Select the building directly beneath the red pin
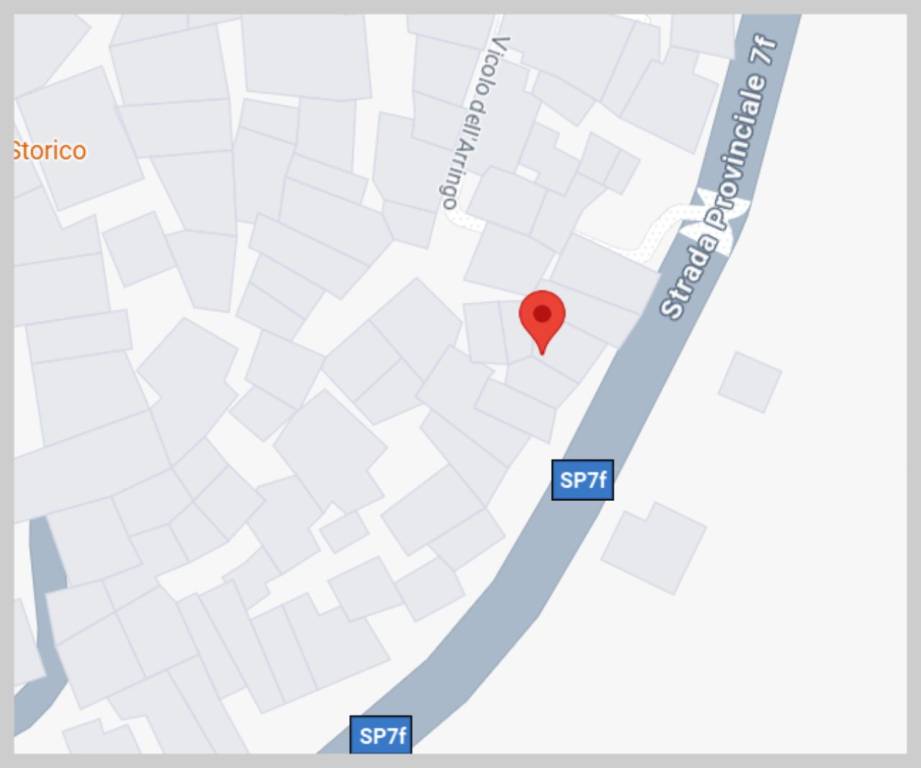Viewport: 921px width, 768px height. (x=541, y=382)
